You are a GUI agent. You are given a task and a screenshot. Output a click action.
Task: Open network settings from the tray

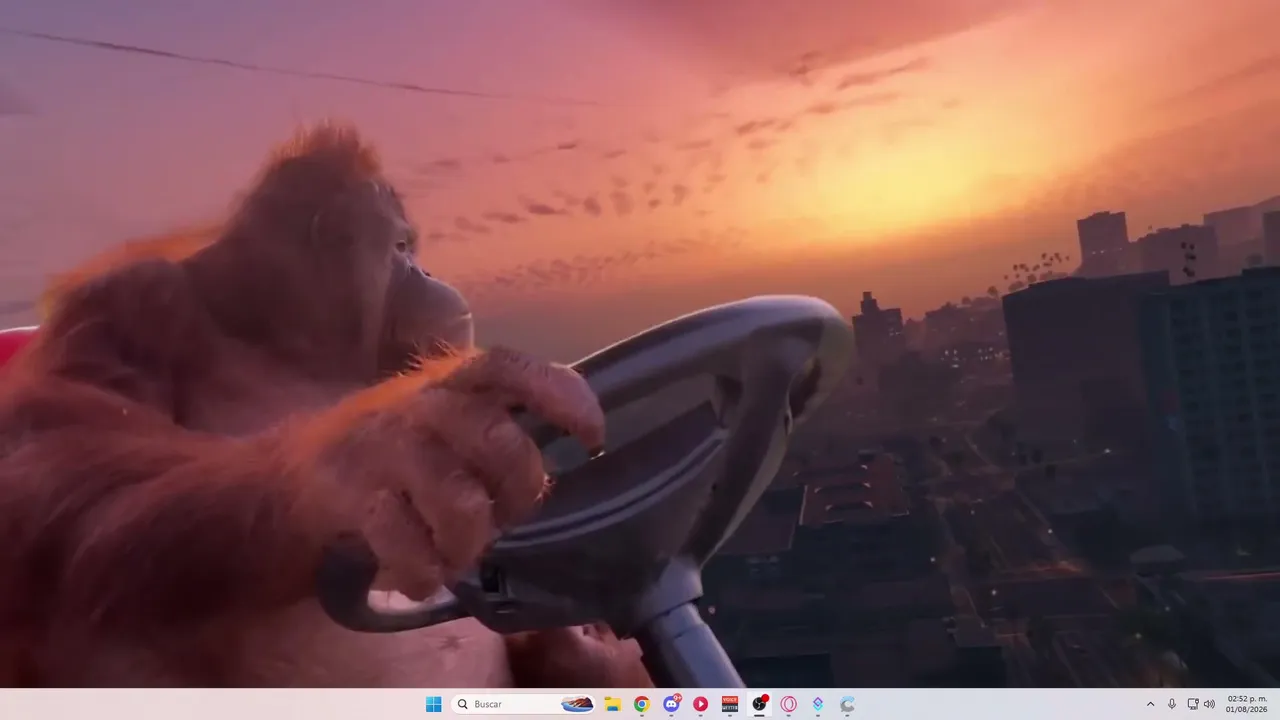click(x=1193, y=704)
